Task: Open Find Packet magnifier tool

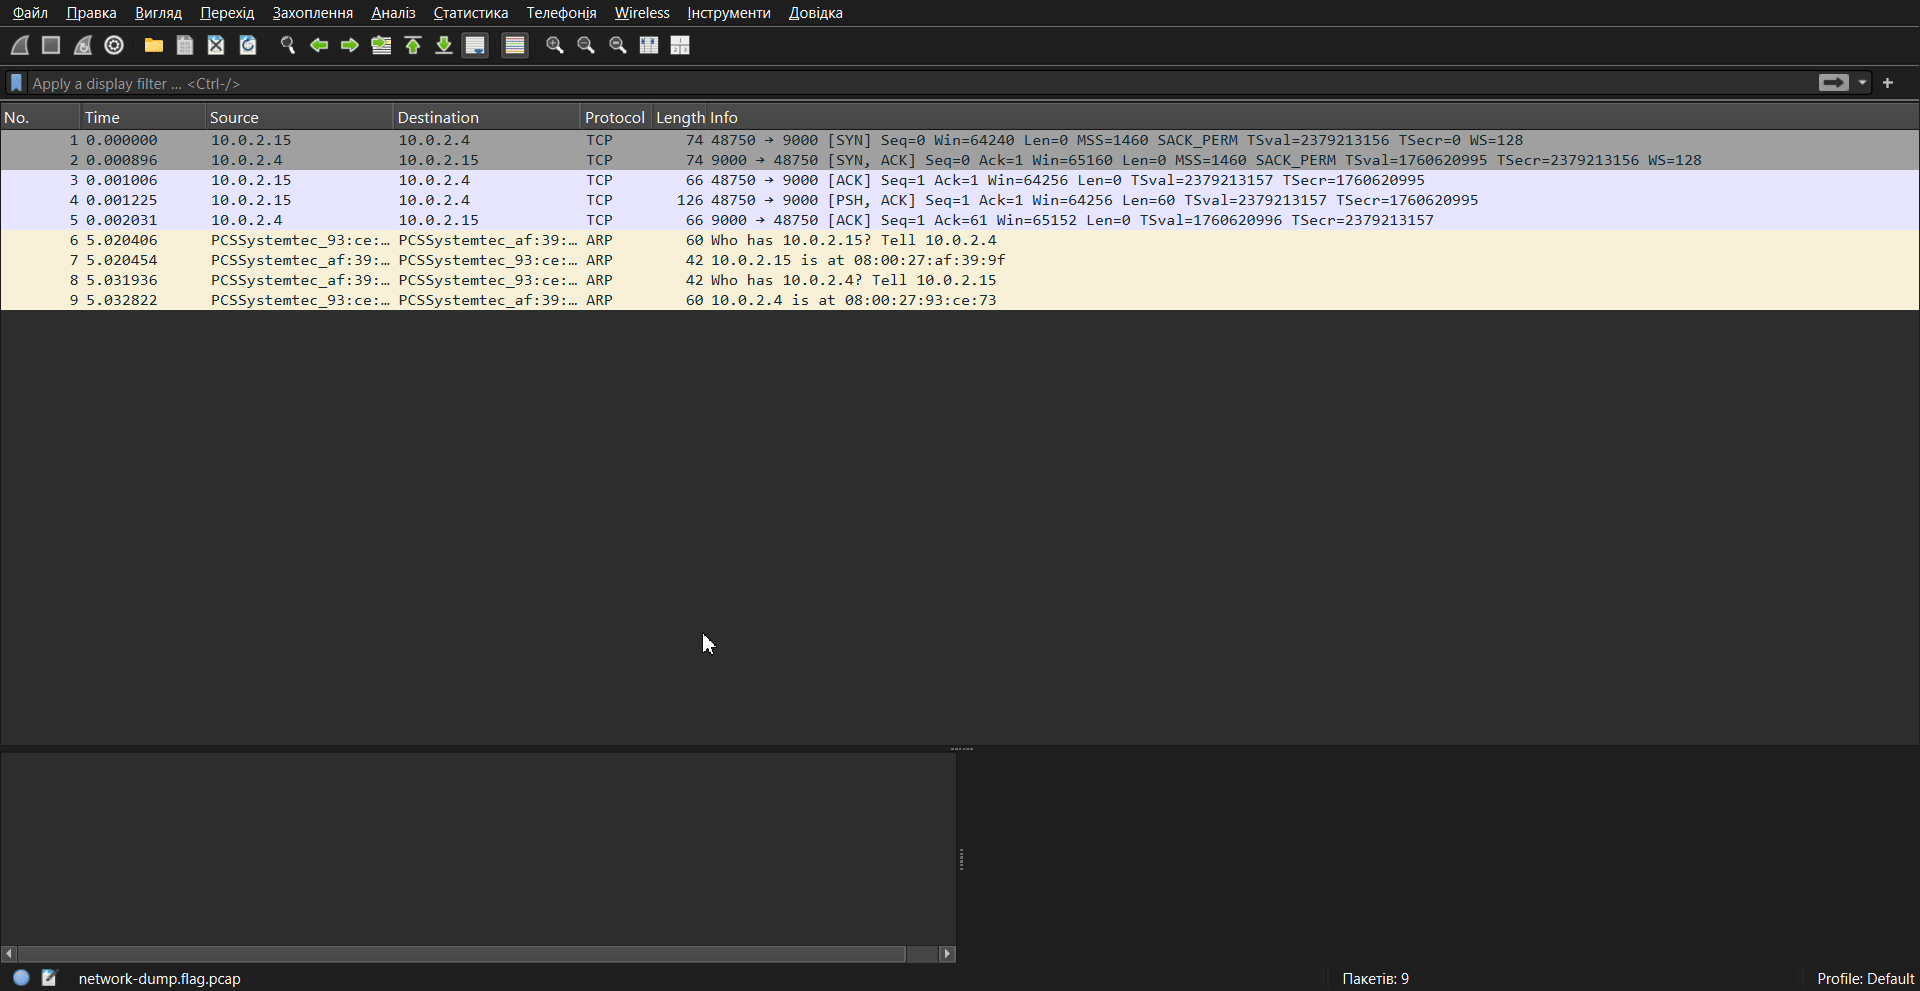Action: pos(288,45)
